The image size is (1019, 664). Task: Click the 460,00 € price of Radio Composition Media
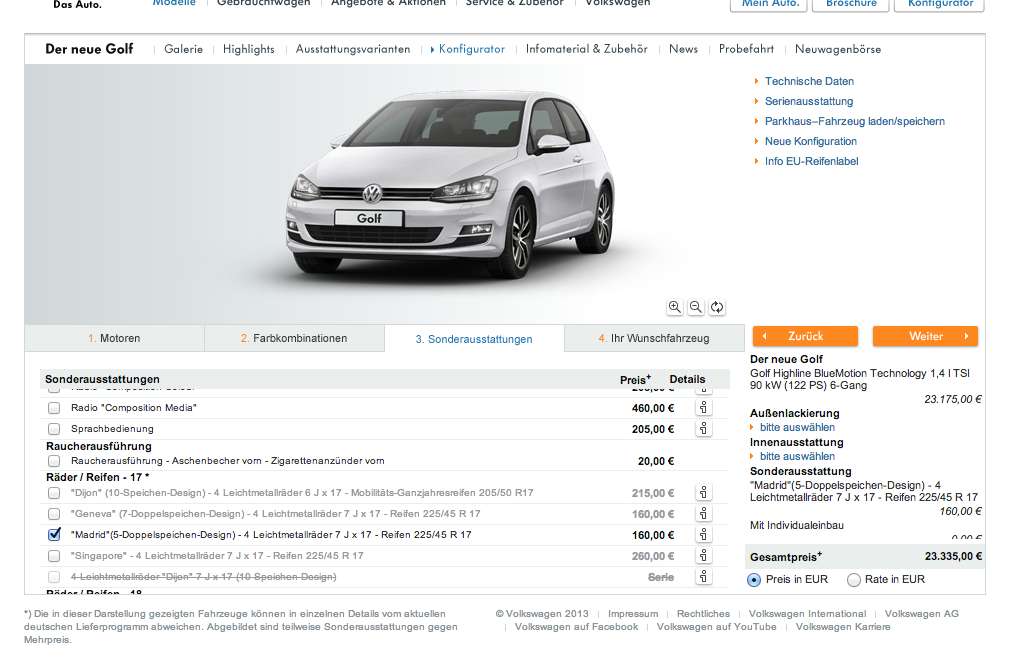click(x=652, y=409)
